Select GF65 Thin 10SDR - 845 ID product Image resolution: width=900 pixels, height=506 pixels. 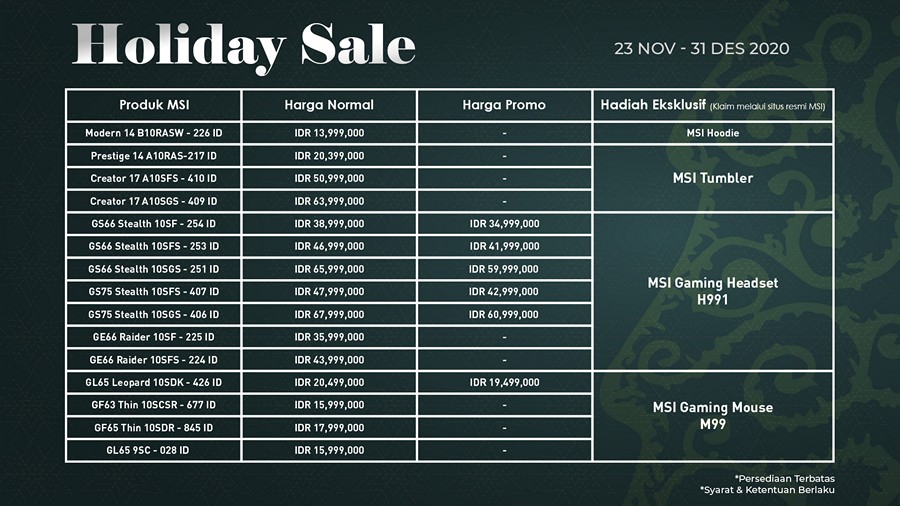[154, 428]
